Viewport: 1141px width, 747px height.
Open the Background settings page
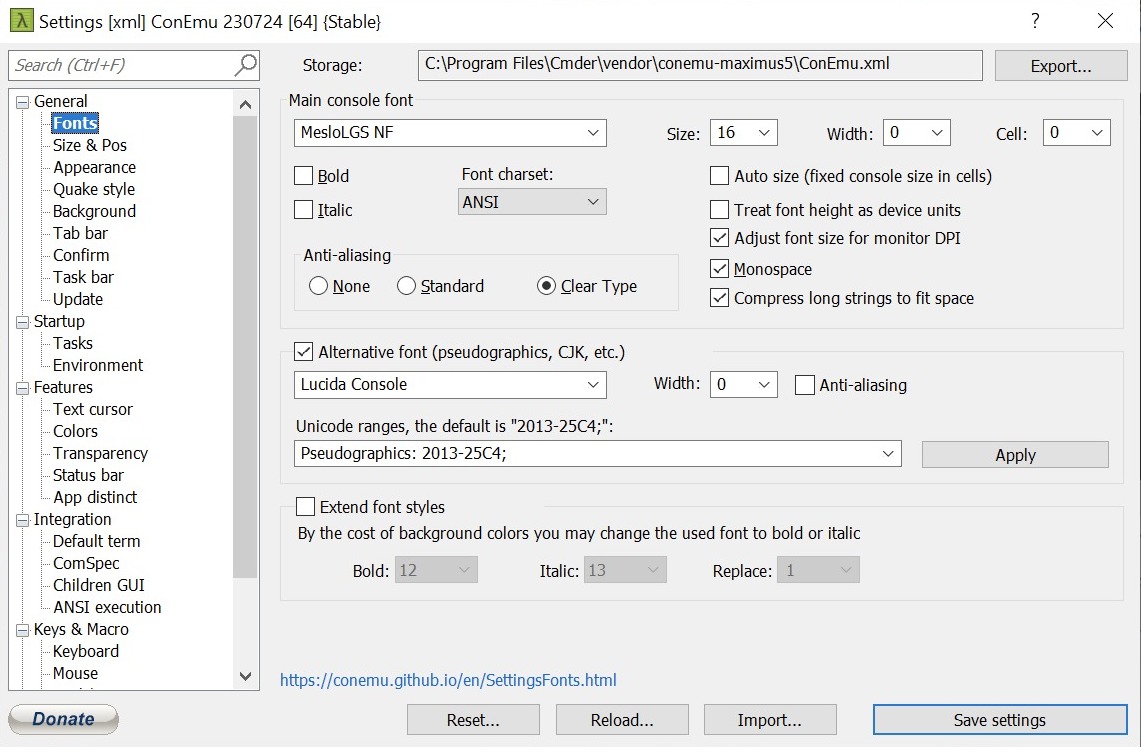pyautogui.click(x=95, y=212)
